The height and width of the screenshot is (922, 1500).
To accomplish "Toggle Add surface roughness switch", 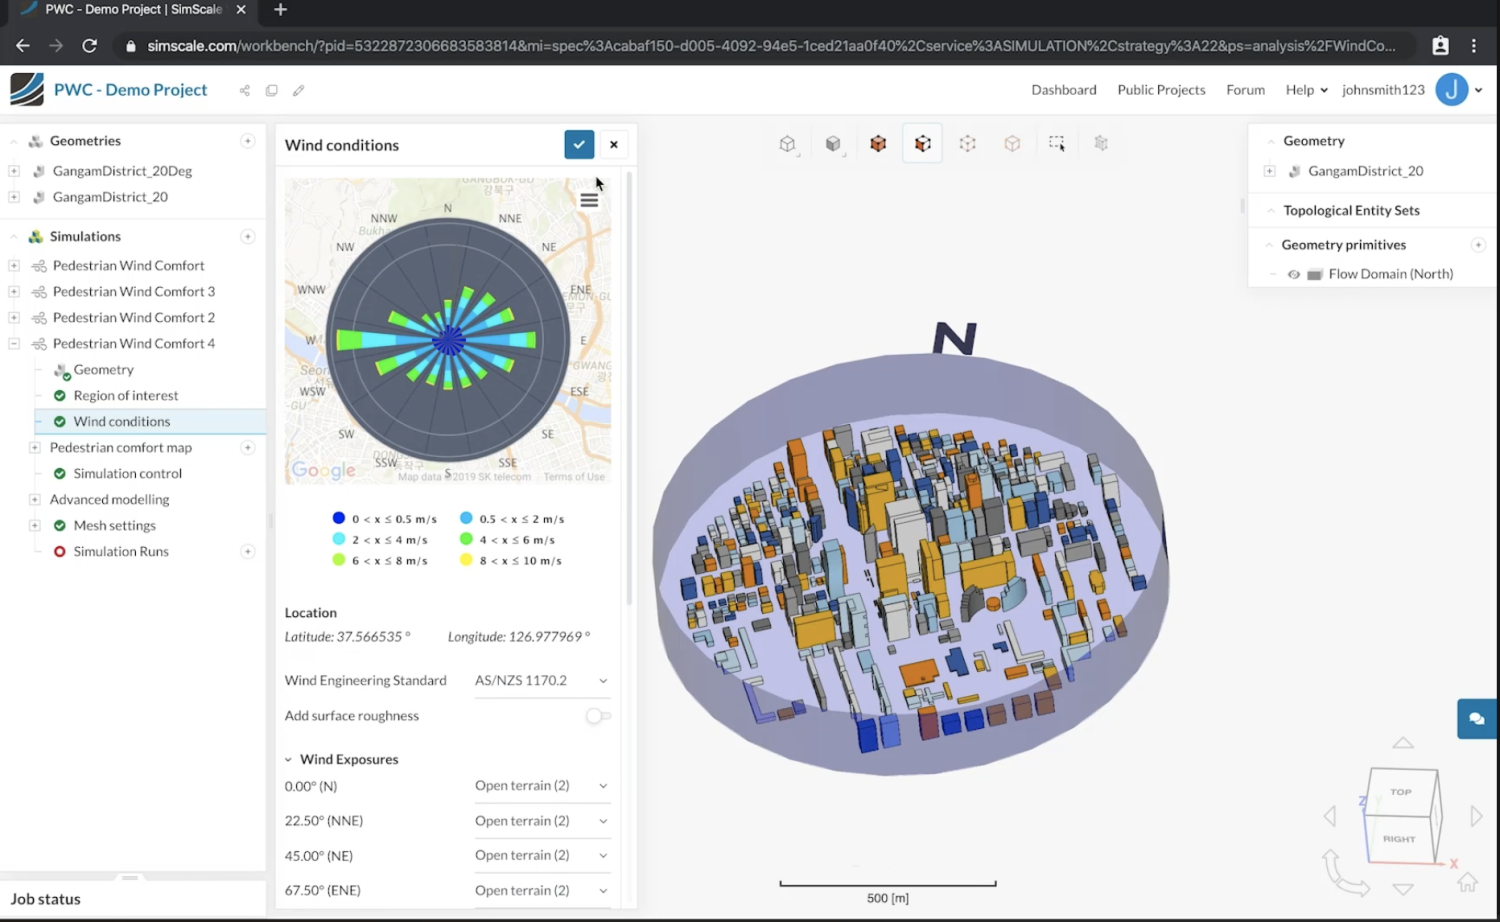I will point(598,716).
